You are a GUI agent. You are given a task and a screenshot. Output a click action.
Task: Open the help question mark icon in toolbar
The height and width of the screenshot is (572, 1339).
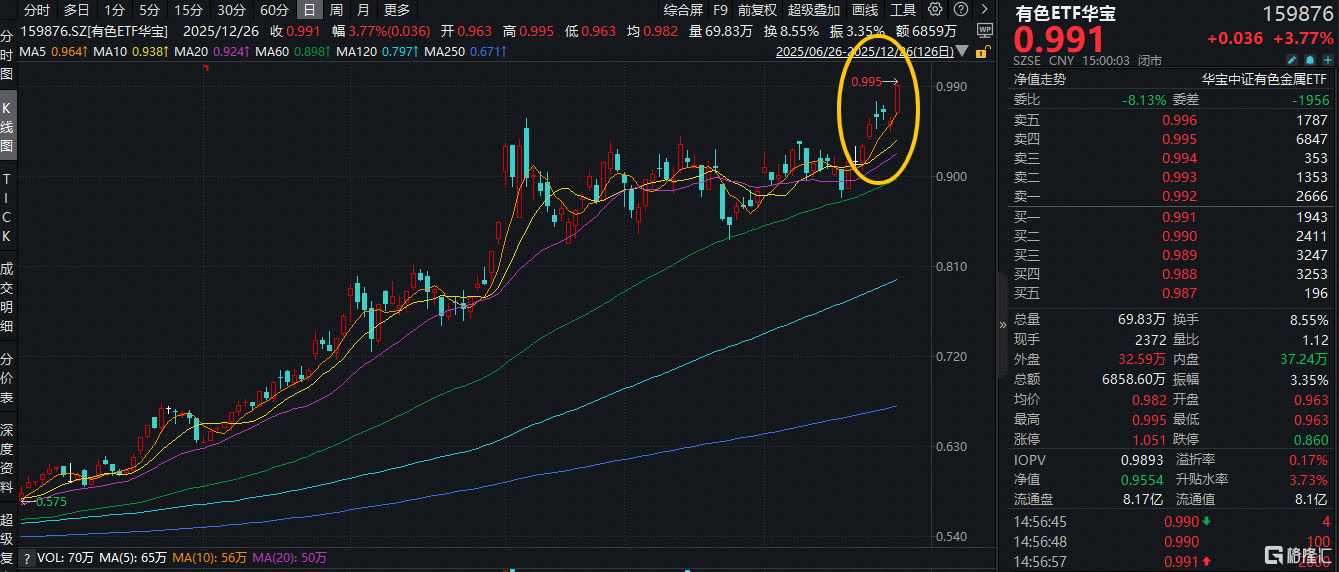click(x=961, y=10)
